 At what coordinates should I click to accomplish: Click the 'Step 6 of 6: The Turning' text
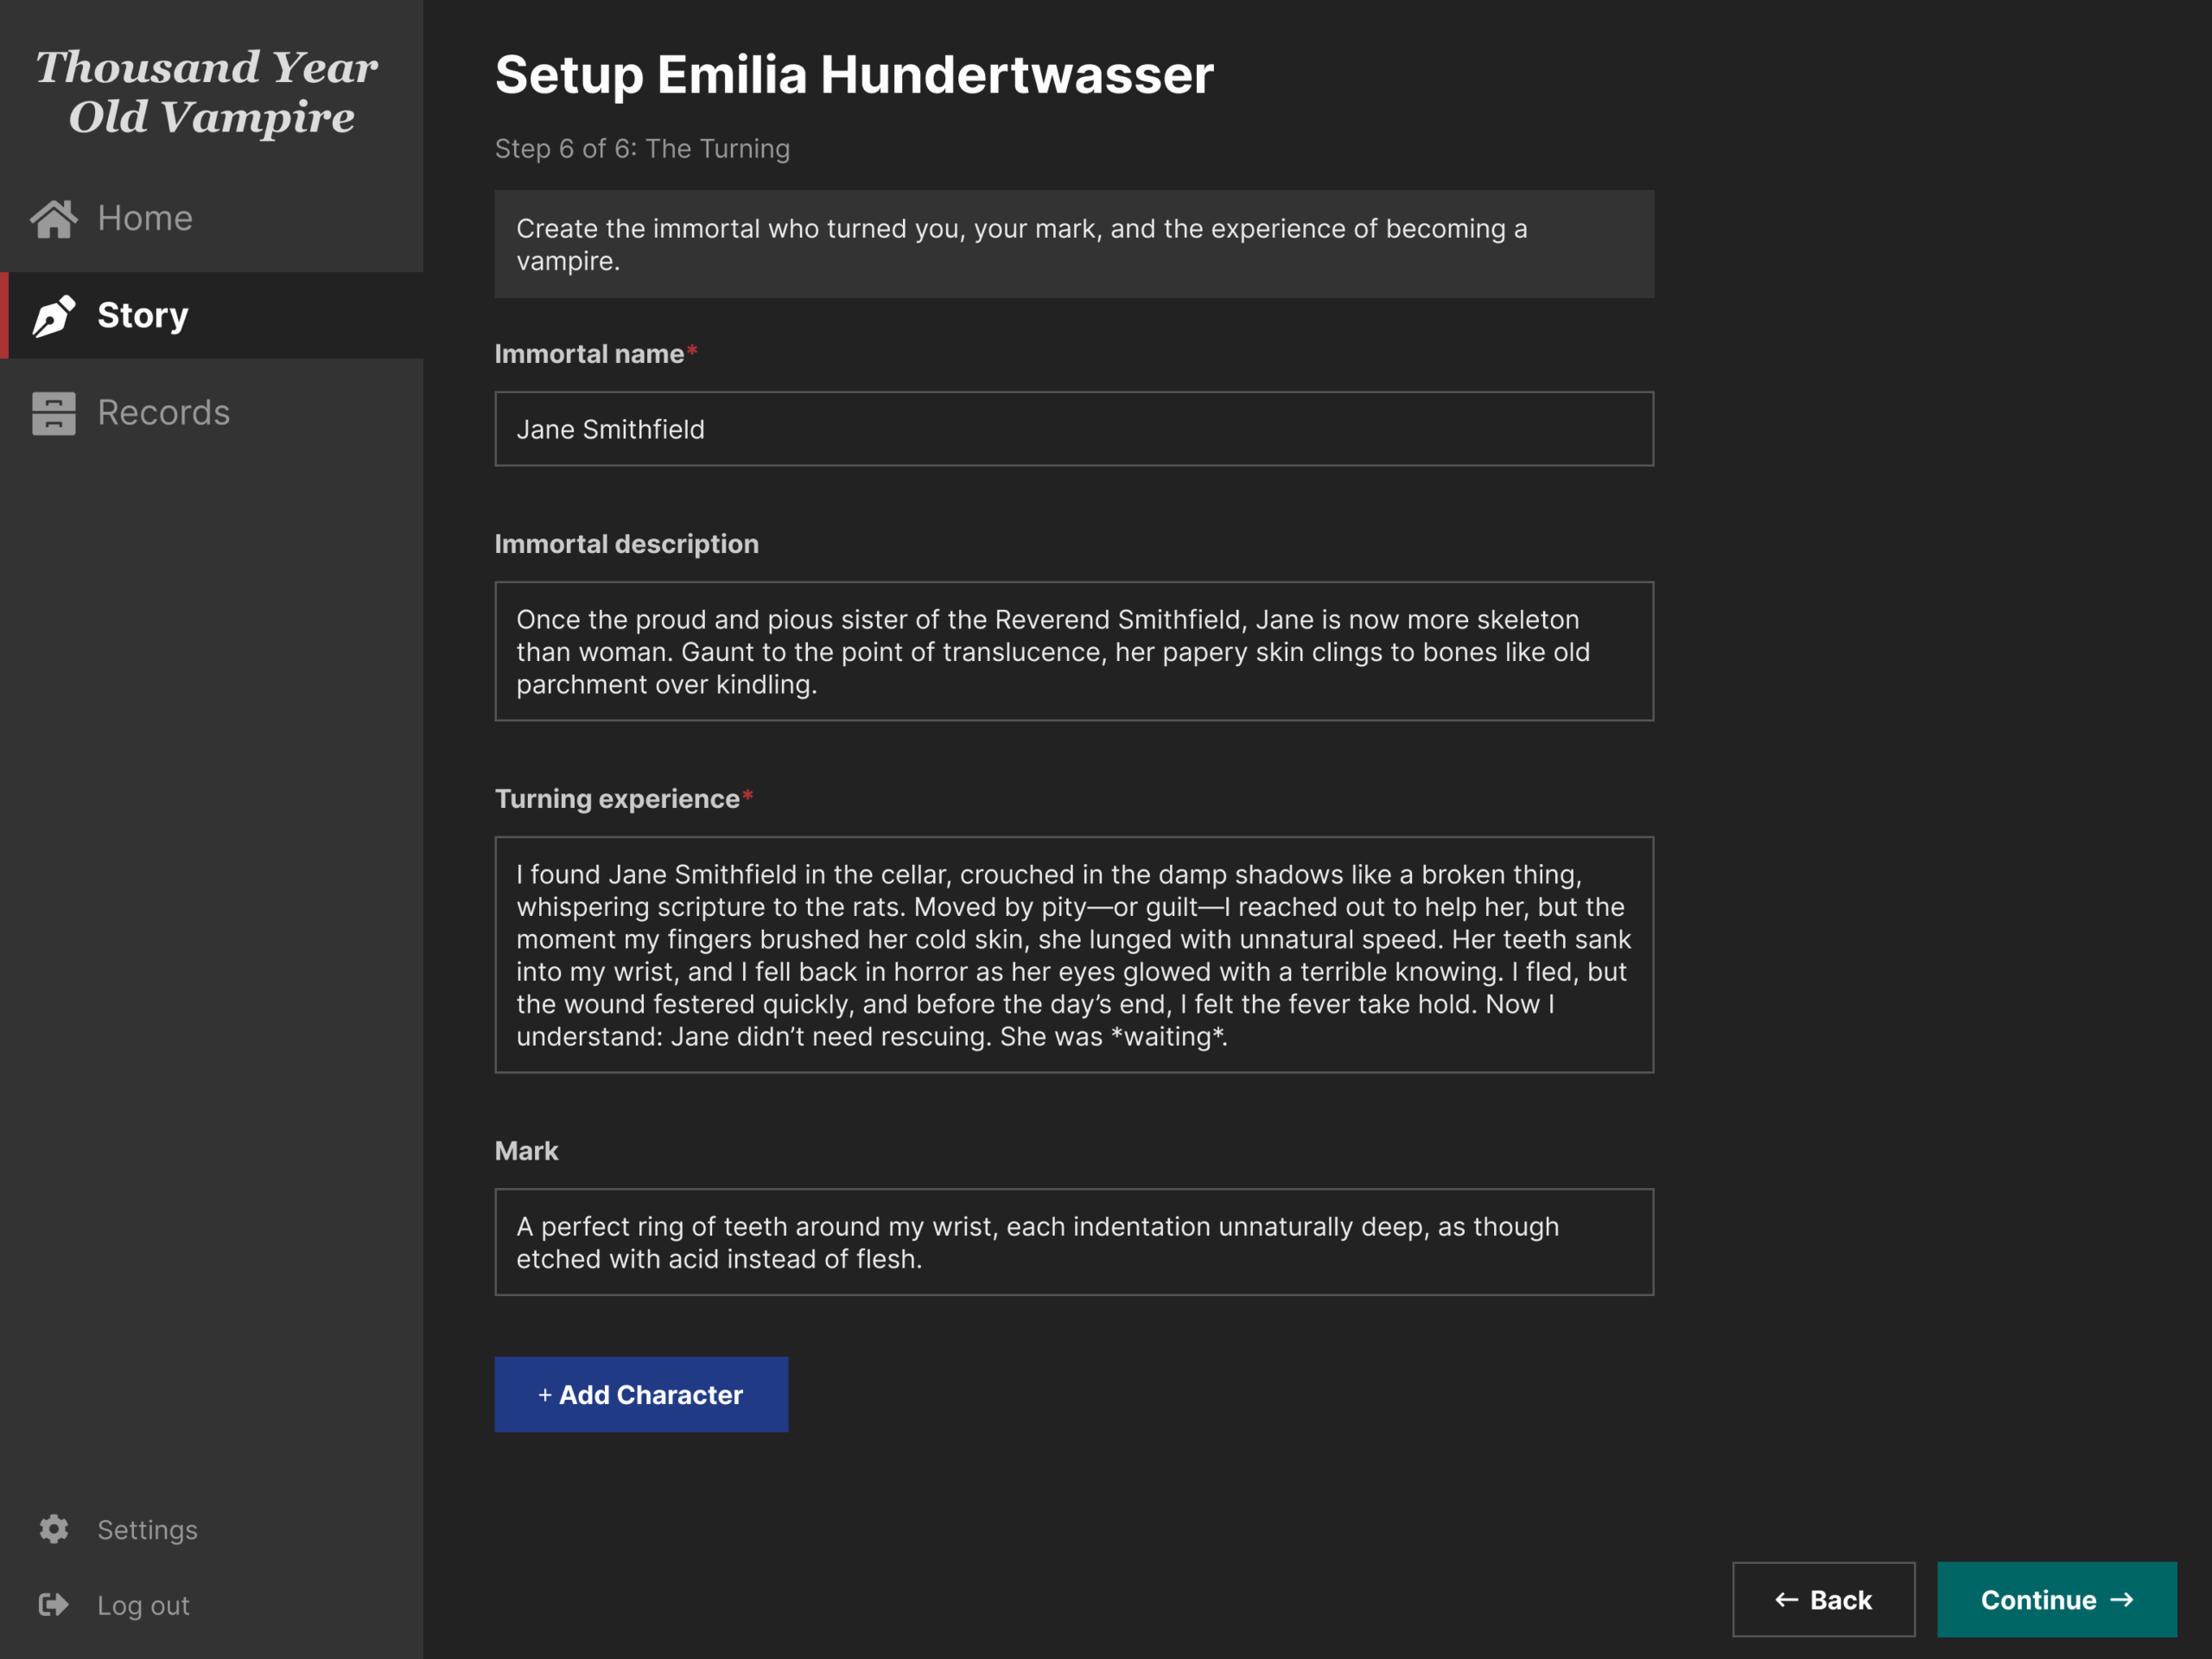(642, 148)
